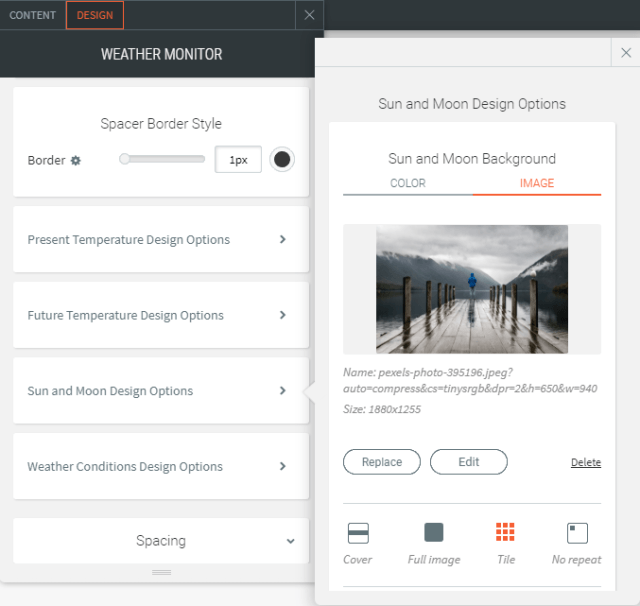The image size is (640, 606).
Task: Select the Cover background layout icon
Action: [x=358, y=533]
